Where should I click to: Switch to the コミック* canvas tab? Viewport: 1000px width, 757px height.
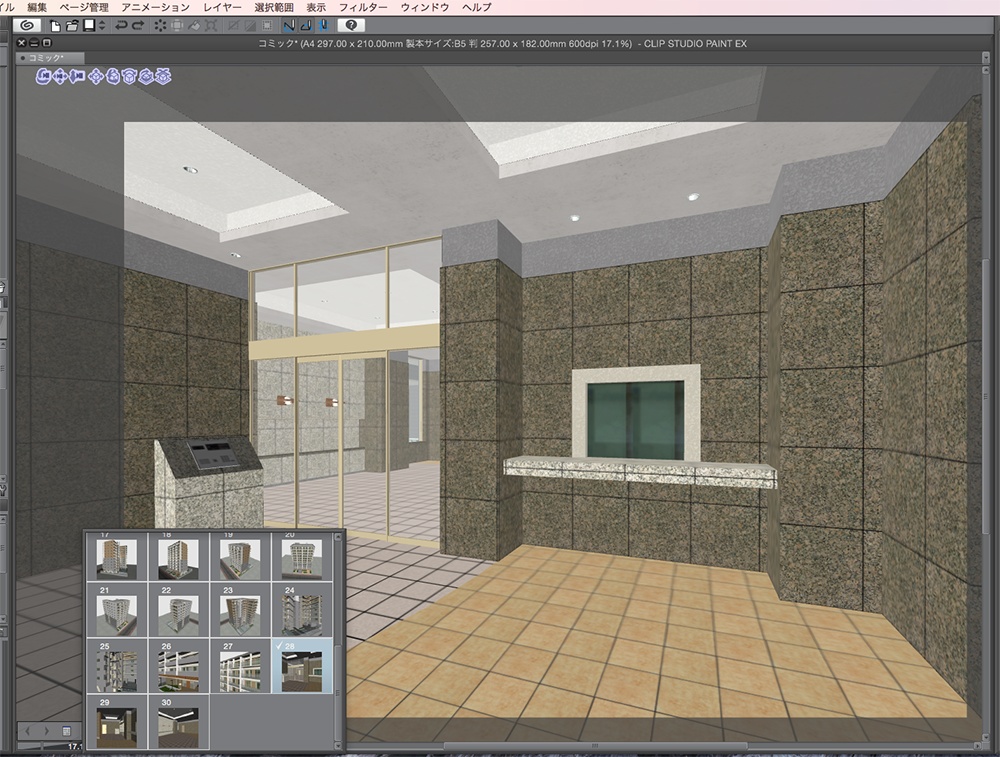point(50,57)
